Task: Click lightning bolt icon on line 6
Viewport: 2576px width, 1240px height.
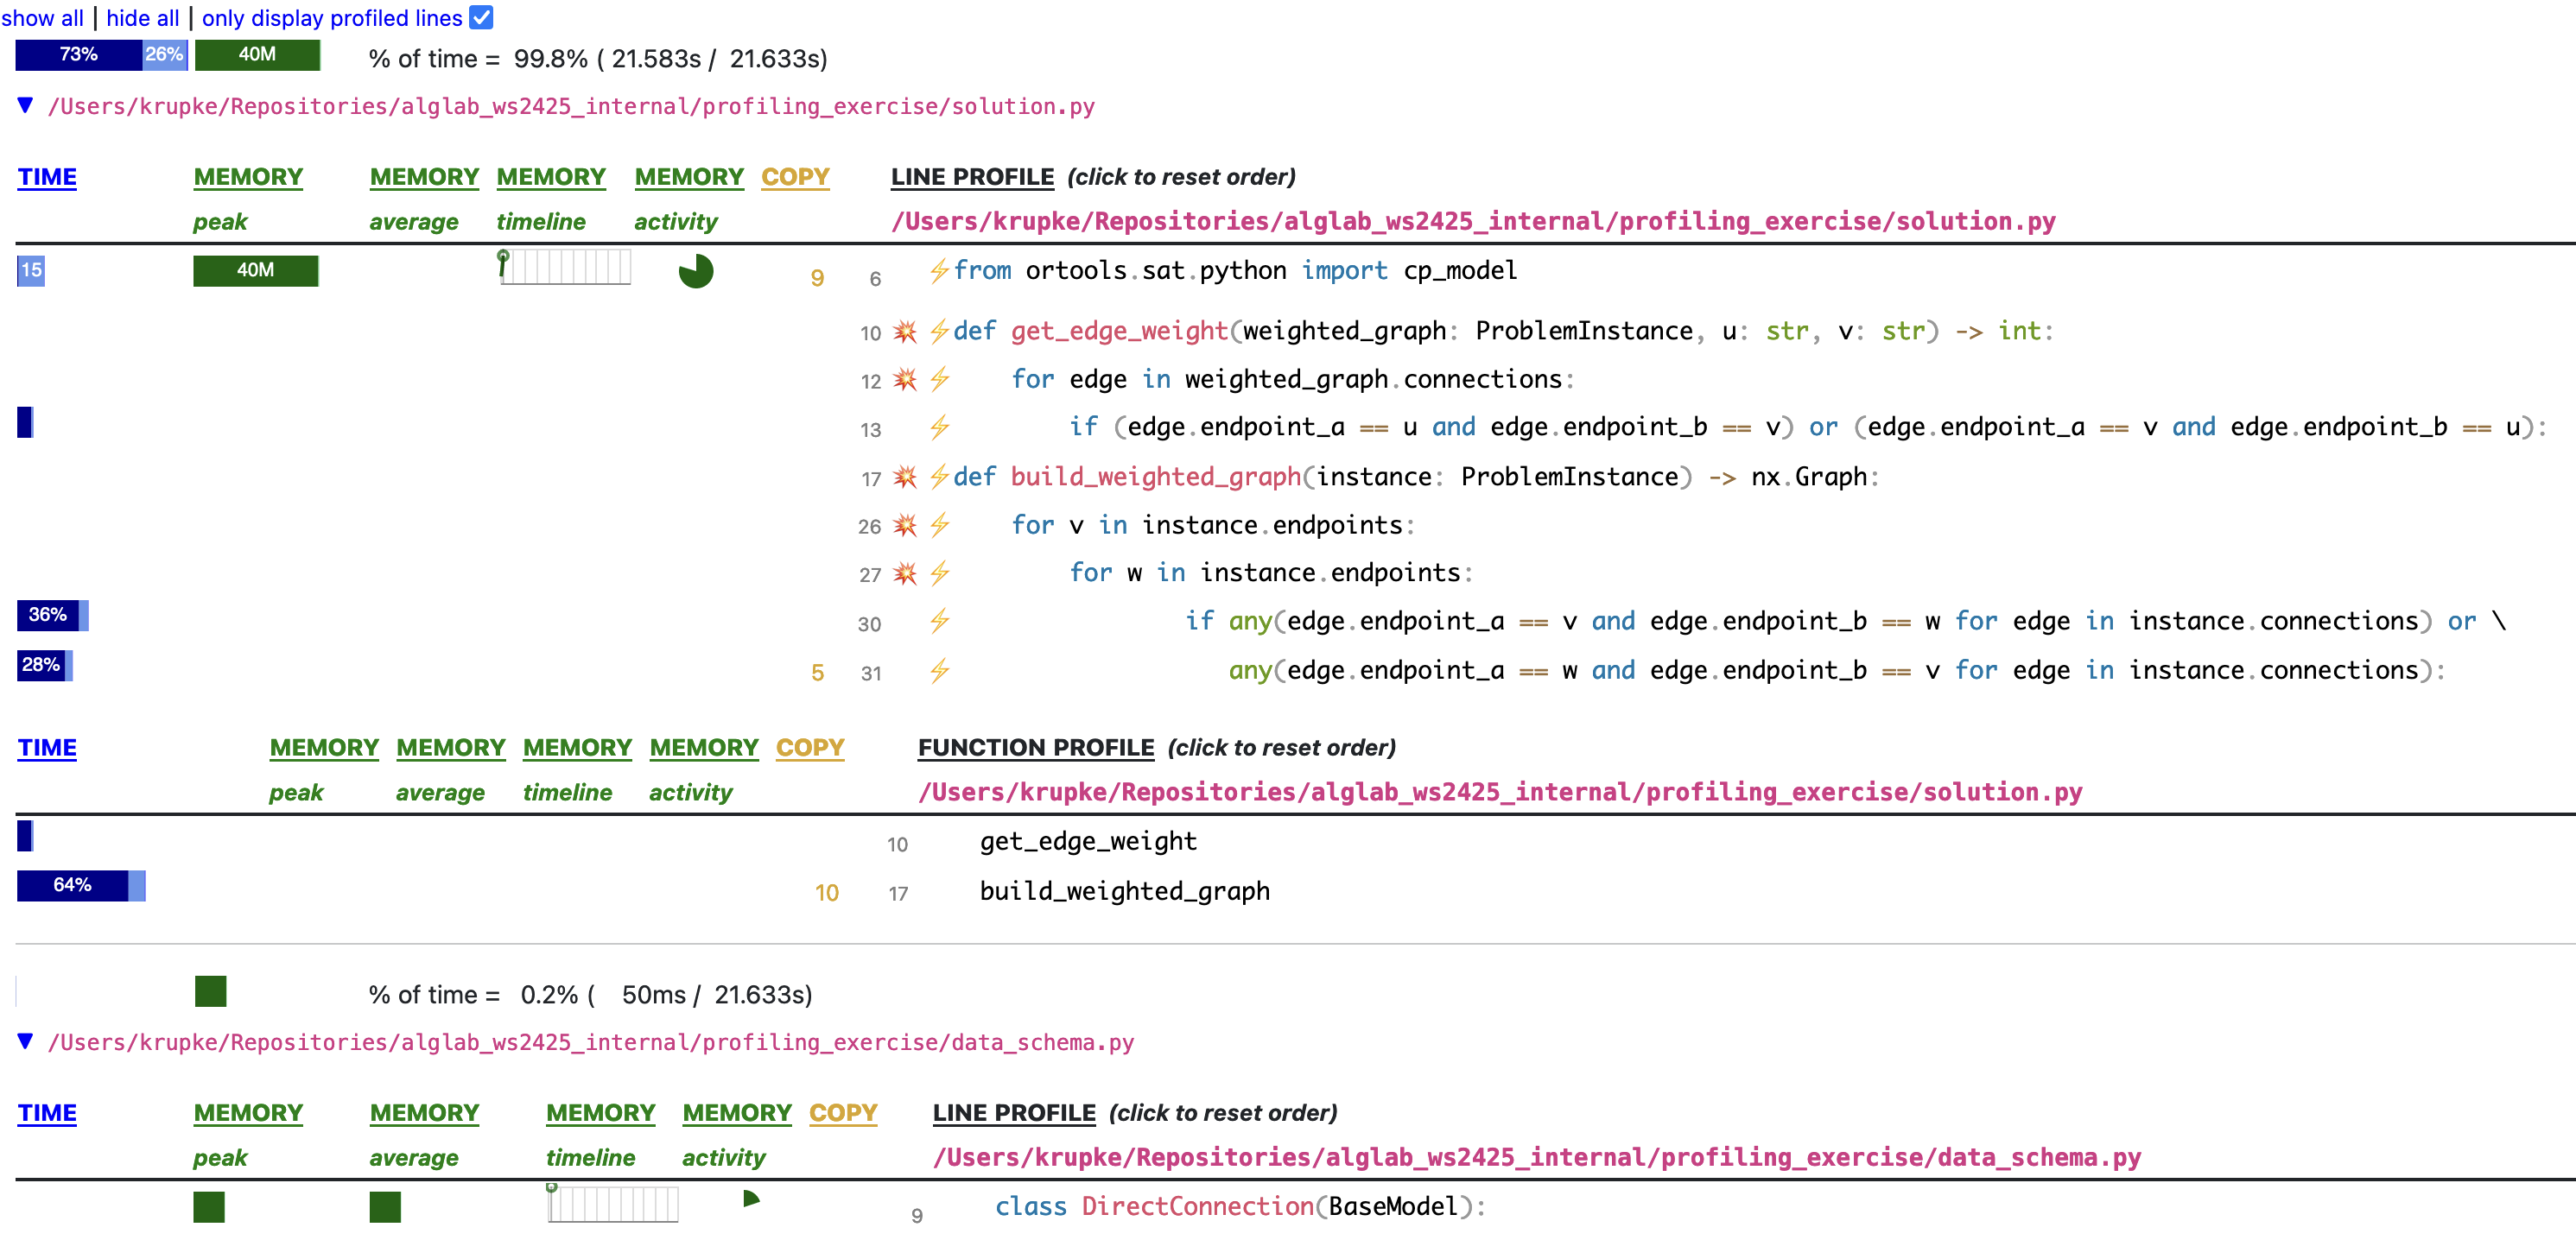Action: (938, 271)
